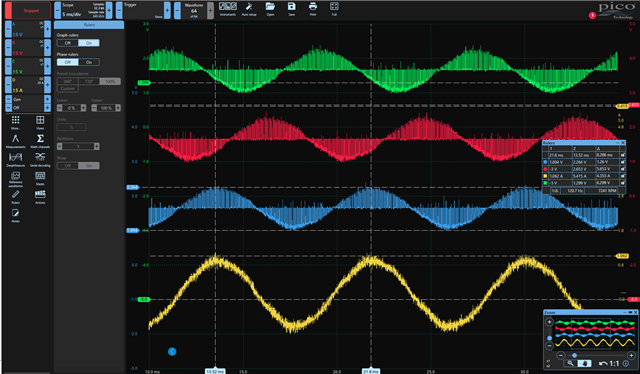Increase Channel A range
Viewport: 640px width, 374px height.
tap(47, 29)
